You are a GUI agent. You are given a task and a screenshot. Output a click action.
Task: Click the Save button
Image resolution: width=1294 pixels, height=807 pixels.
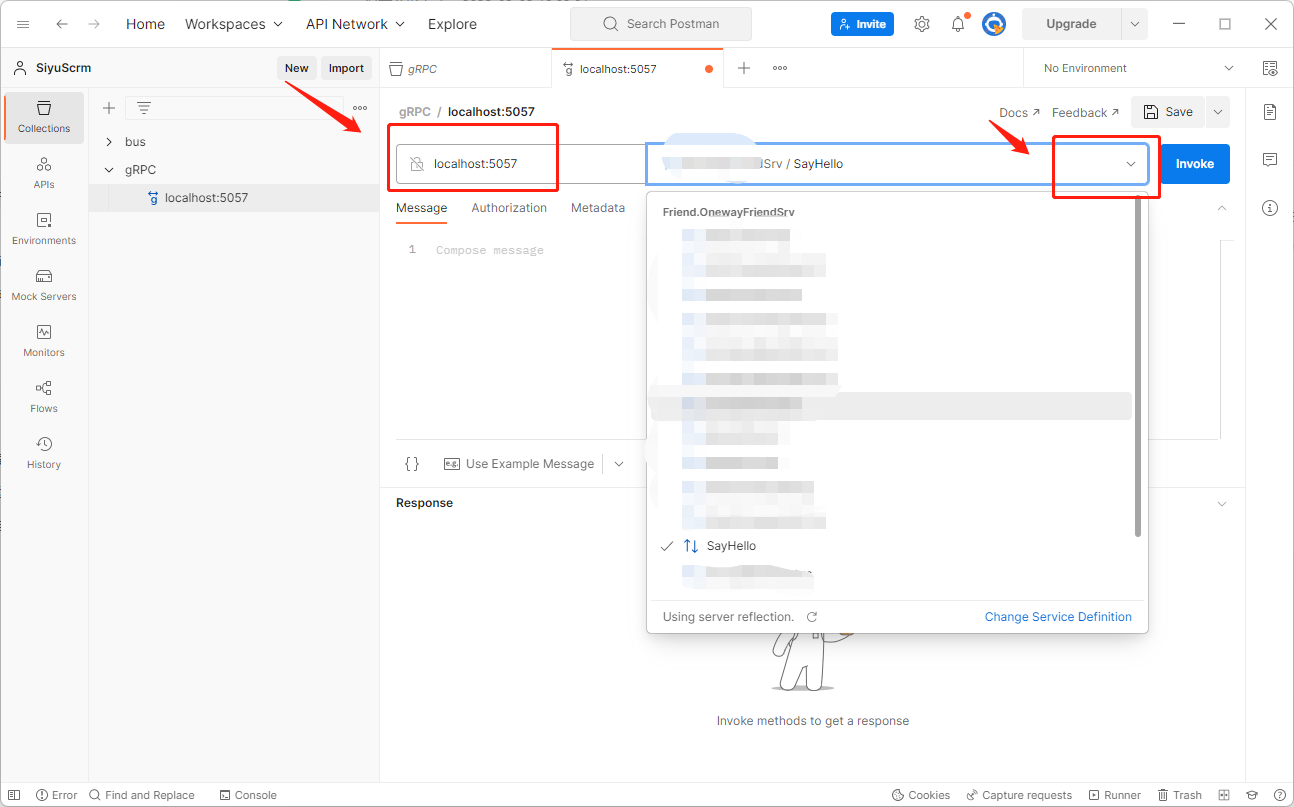(1168, 112)
